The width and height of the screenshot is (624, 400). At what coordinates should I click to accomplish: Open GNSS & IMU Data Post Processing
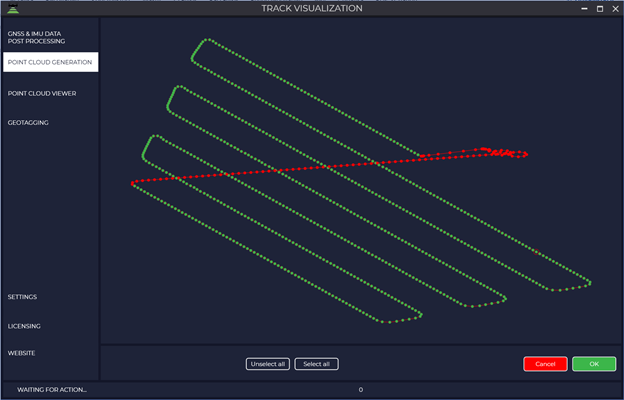35,37
